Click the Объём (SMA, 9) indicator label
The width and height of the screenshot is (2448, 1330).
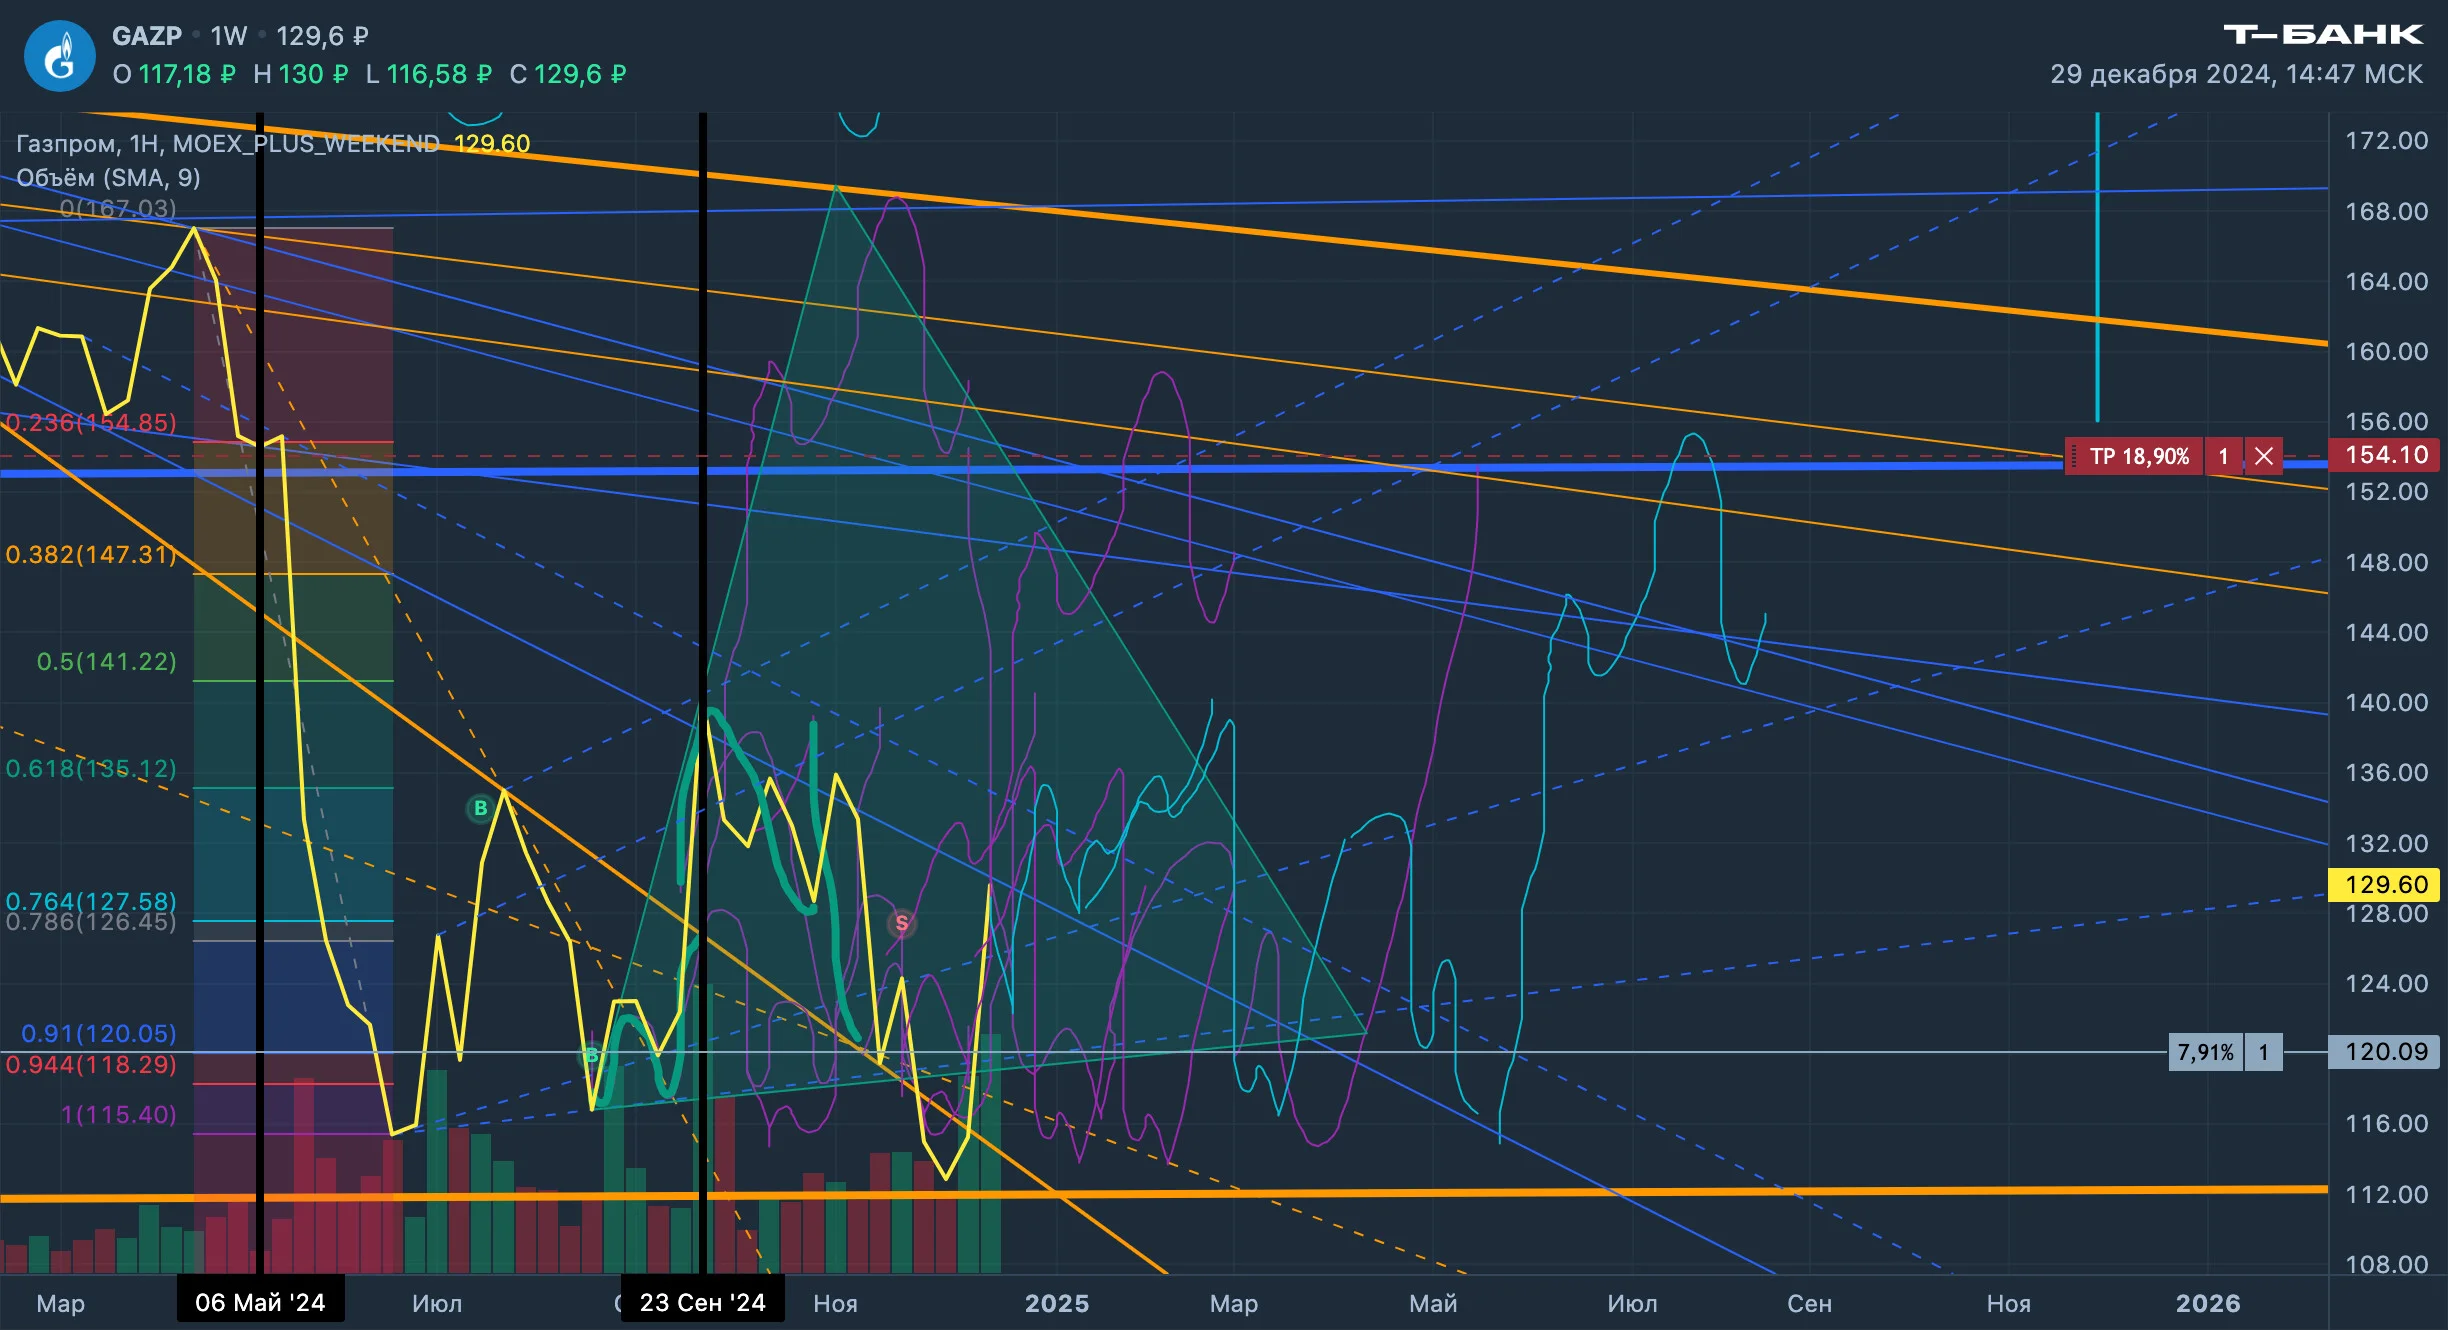click(108, 178)
